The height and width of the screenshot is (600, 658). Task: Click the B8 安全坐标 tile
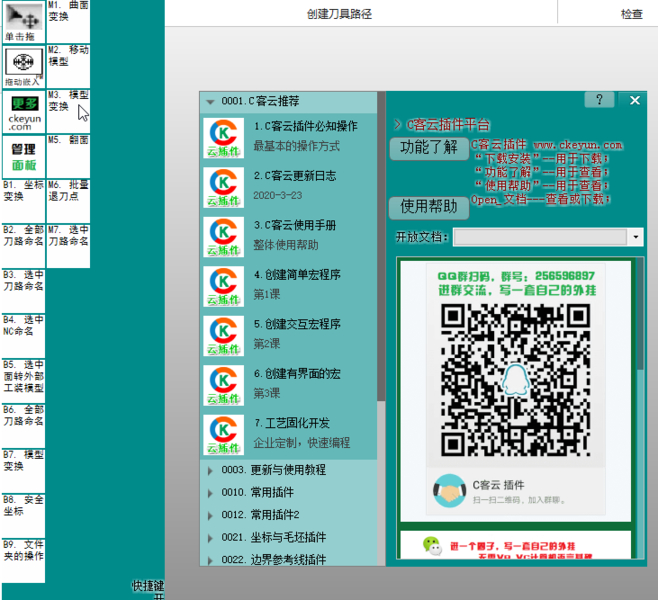(x=24, y=516)
